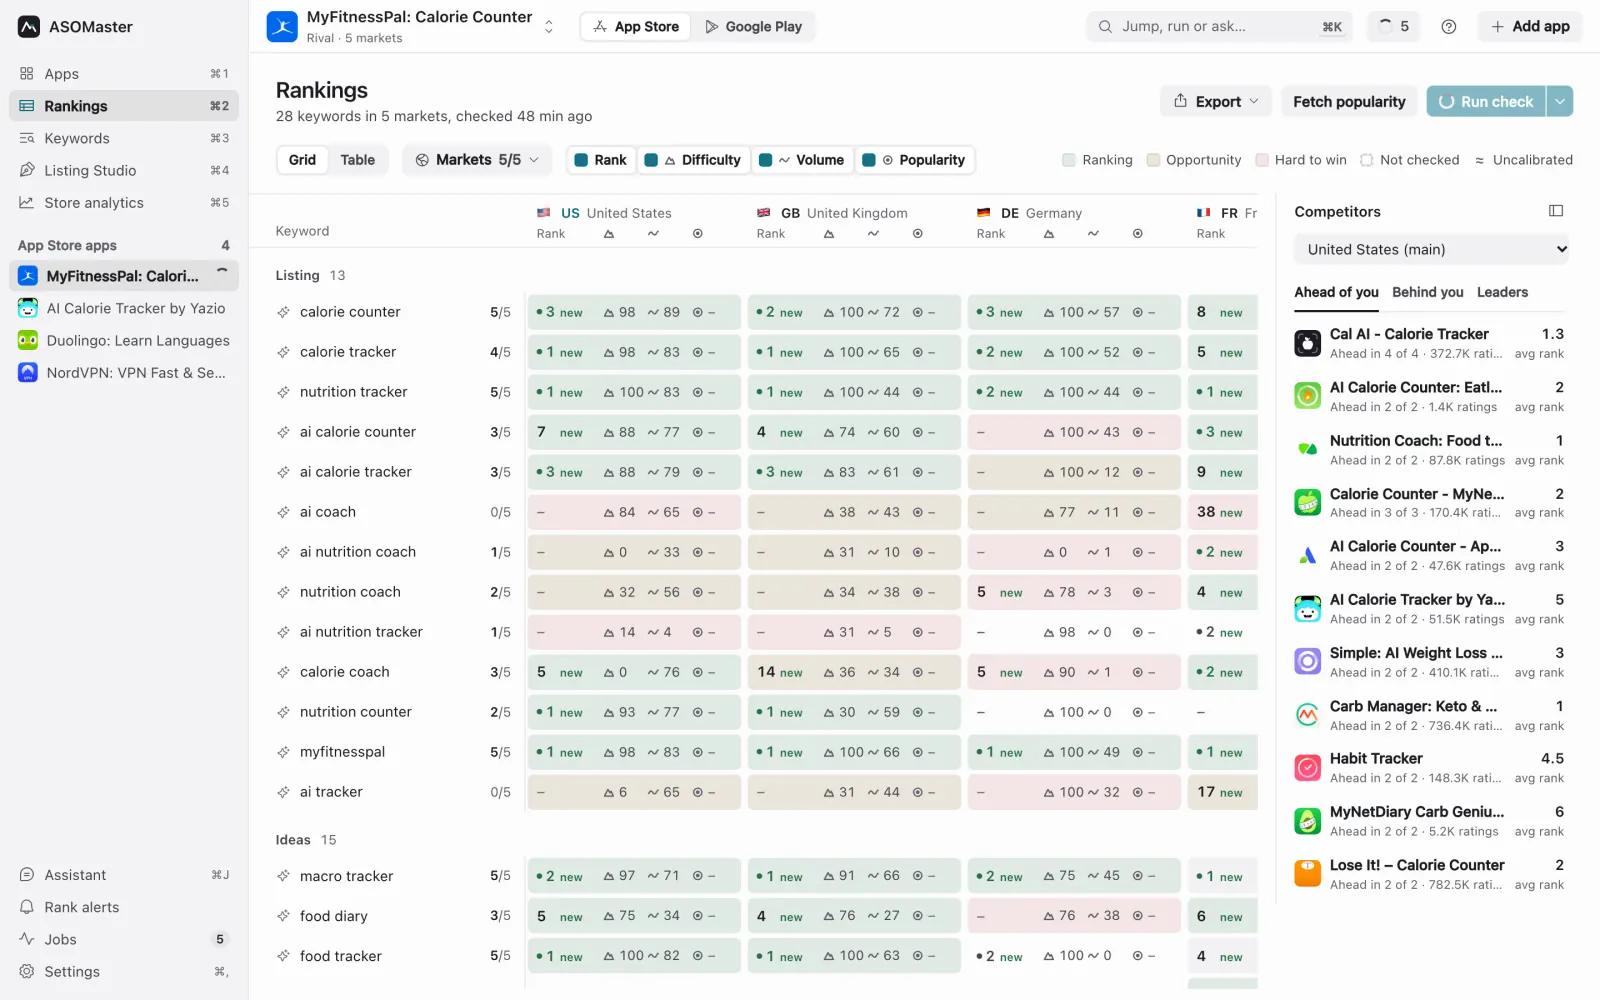The height and width of the screenshot is (1000, 1600).
Task: Click the Fetch popularity button
Action: 1349,101
